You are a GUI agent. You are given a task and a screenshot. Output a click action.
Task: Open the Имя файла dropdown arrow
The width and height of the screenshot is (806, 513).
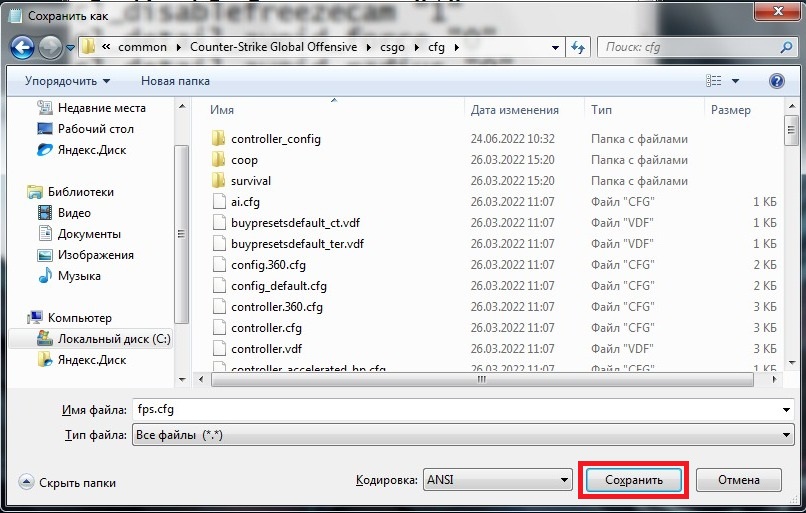pos(786,410)
